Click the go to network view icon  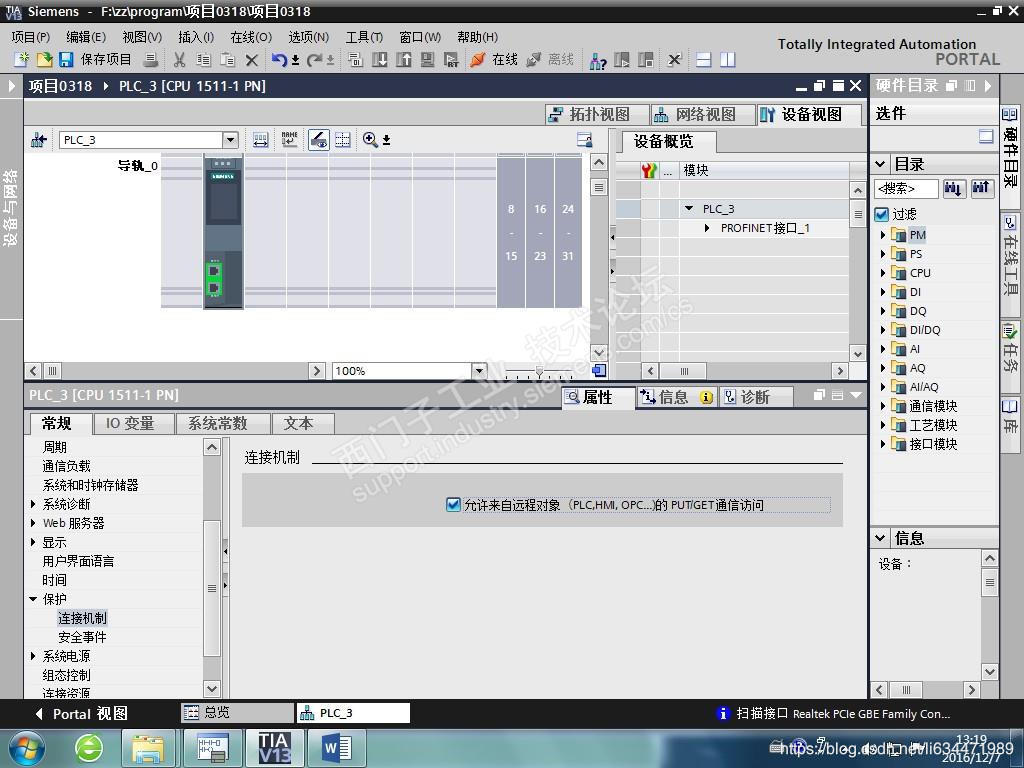[x=39, y=140]
